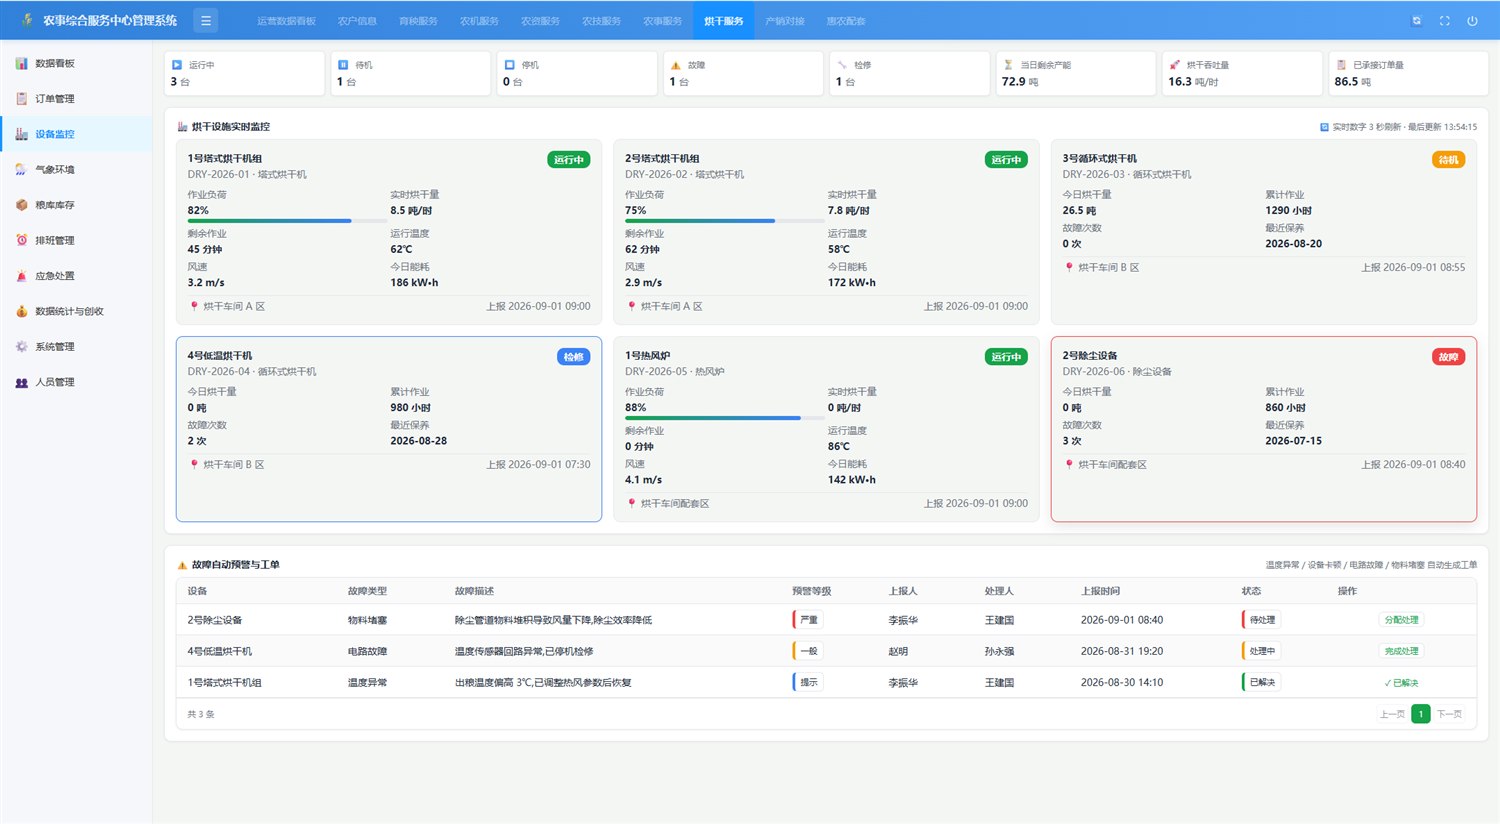
Task: Open the 农户信息 top tab
Action: coord(357,21)
